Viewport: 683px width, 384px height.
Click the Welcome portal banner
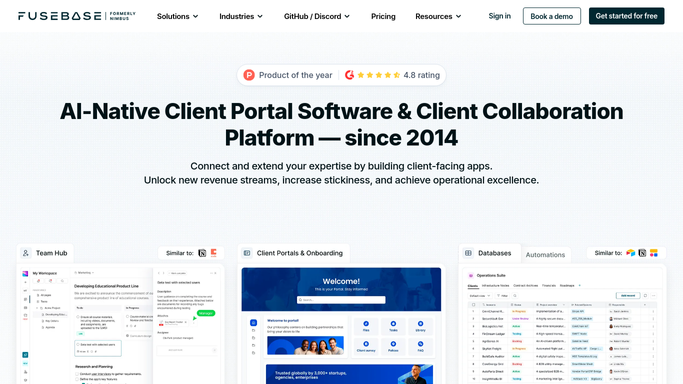(x=341, y=289)
